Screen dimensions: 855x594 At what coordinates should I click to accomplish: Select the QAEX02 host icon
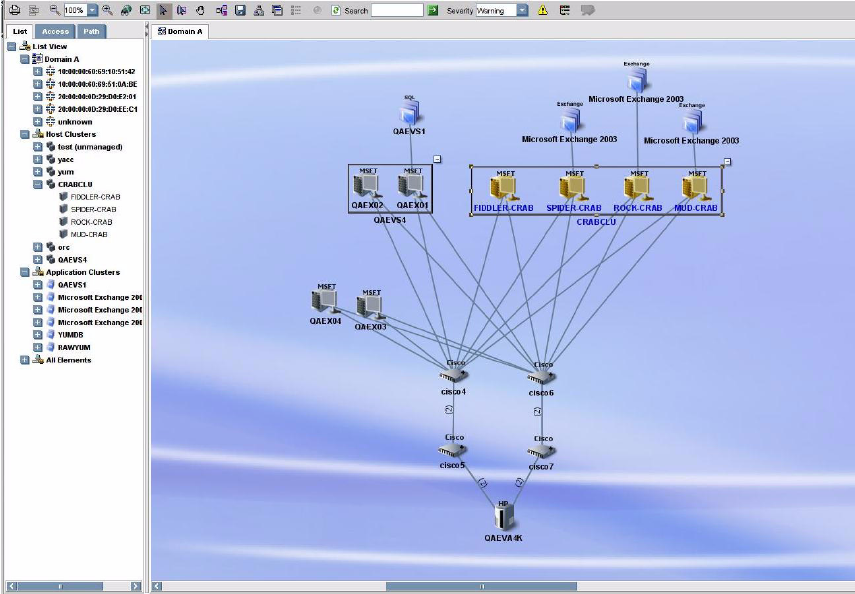(x=367, y=187)
